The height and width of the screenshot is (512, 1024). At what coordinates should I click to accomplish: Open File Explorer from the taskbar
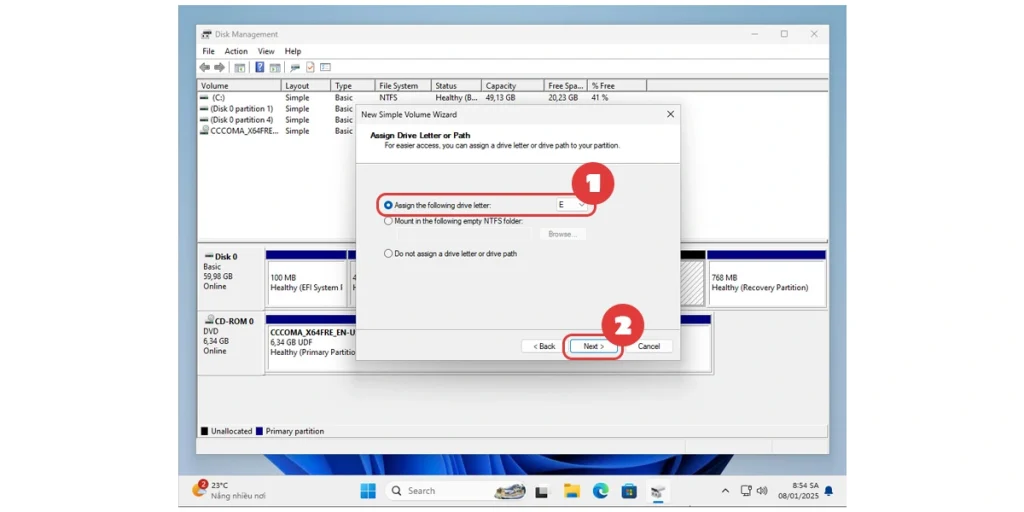[571, 491]
